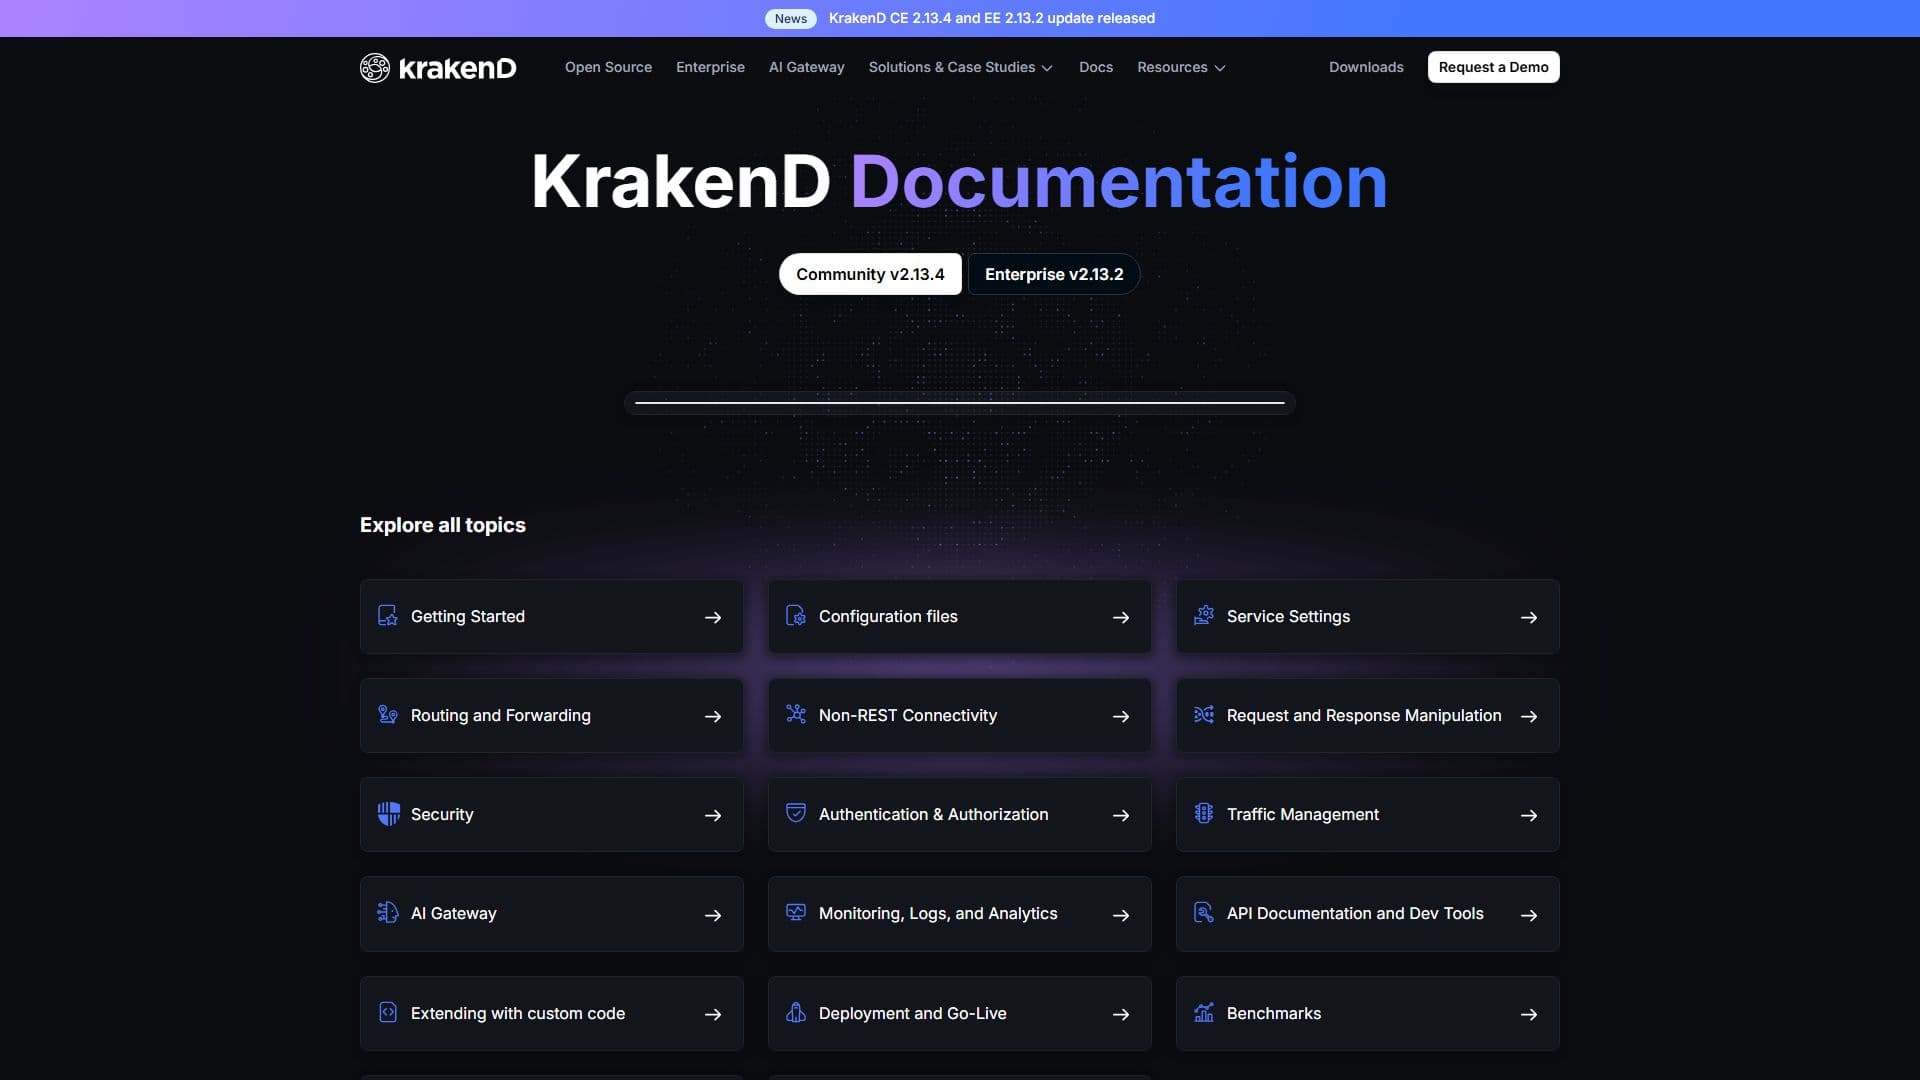Open the Monitoring, Logs, and Analytics topic
1920x1080 pixels.
959,914
